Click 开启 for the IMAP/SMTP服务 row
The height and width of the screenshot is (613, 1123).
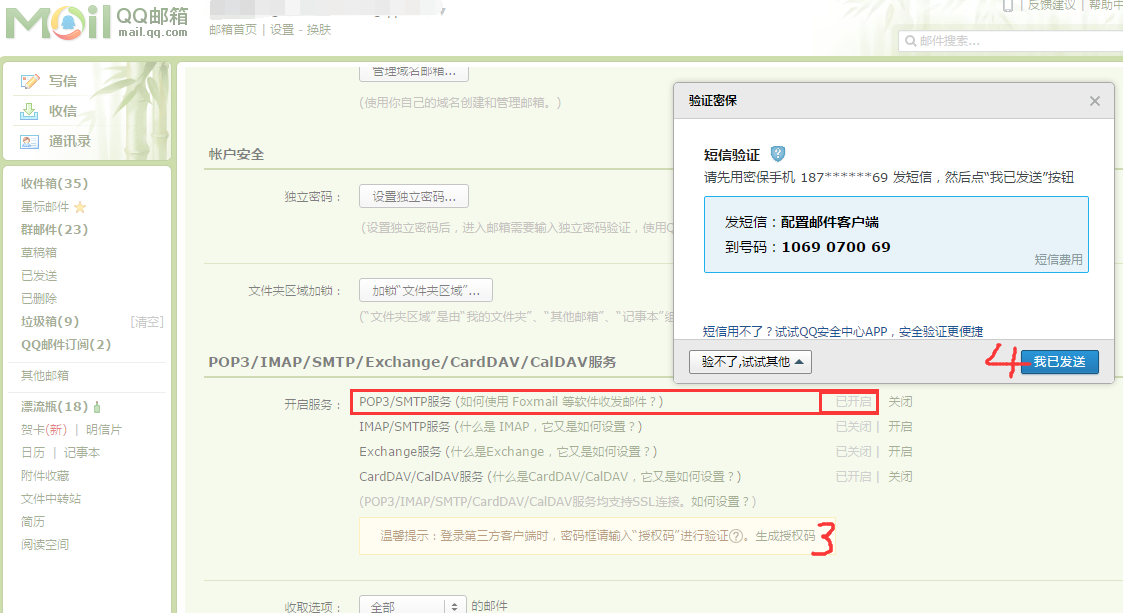tap(900, 427)
